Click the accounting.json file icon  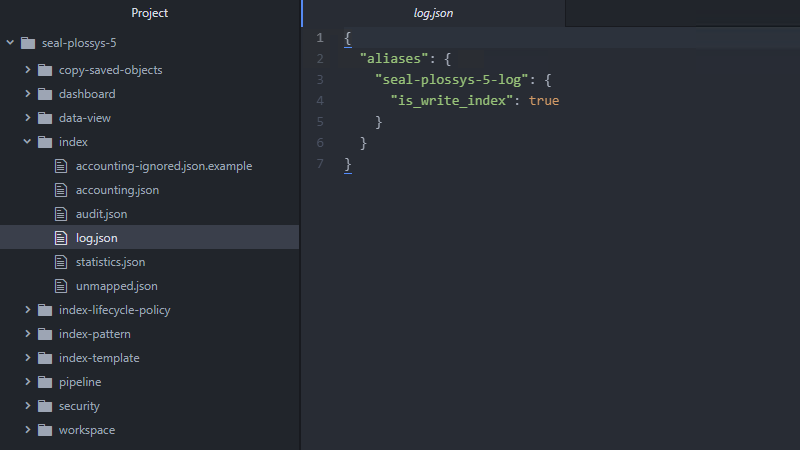click(x=61, y=190)
